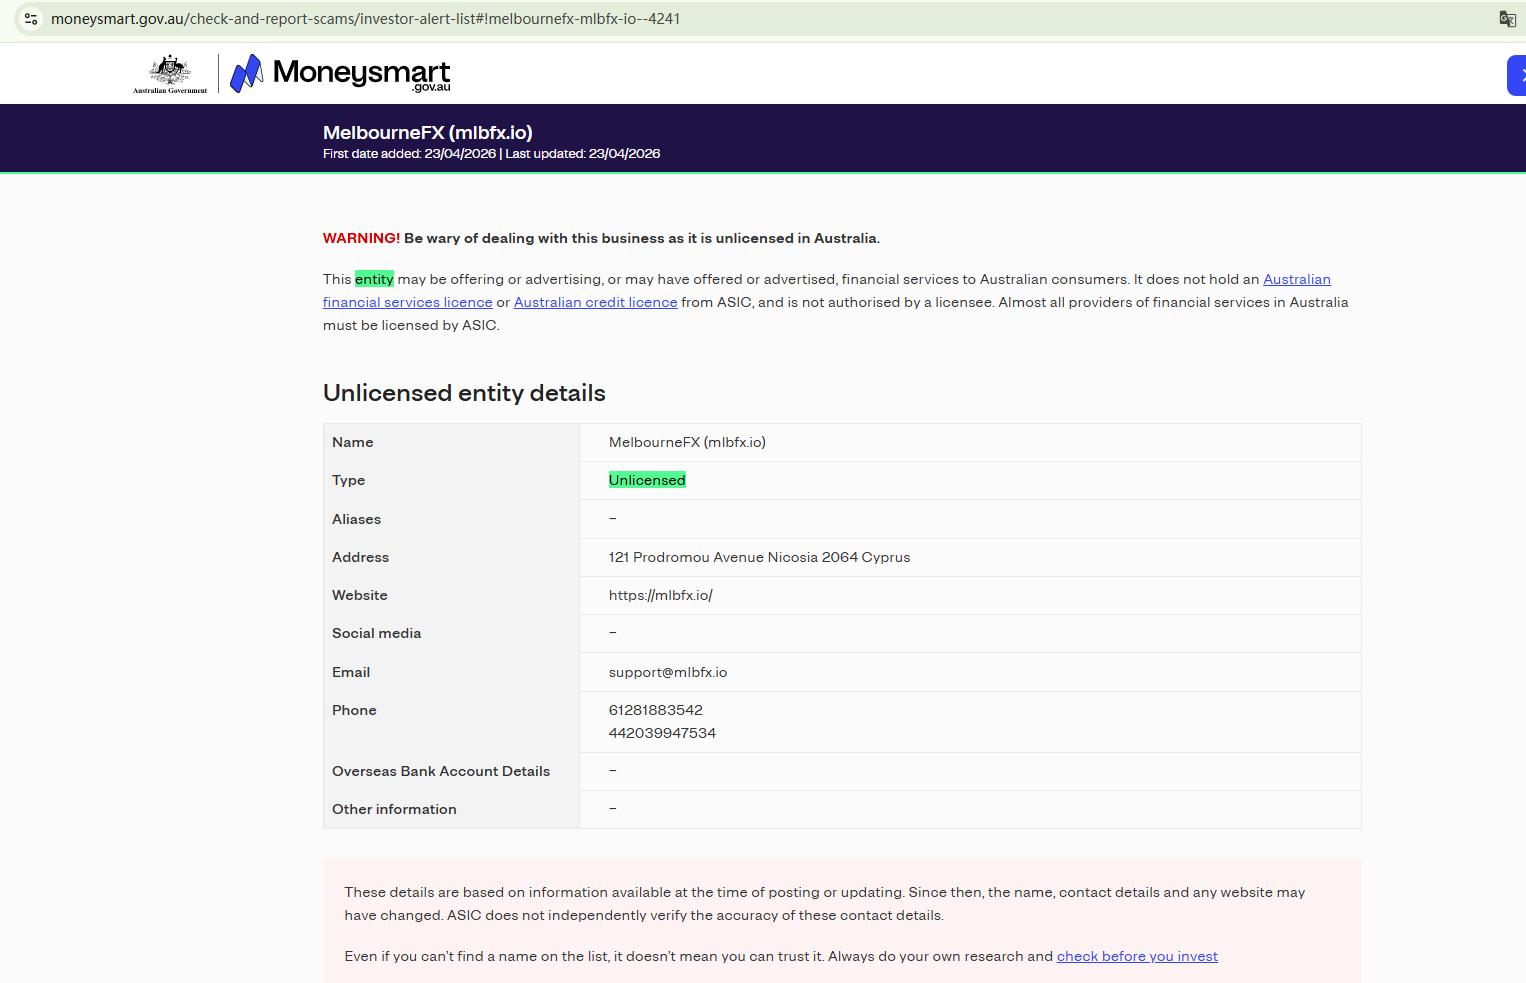
Task: Click the Overseas Bank Account Details label
Action: point(441,771)
